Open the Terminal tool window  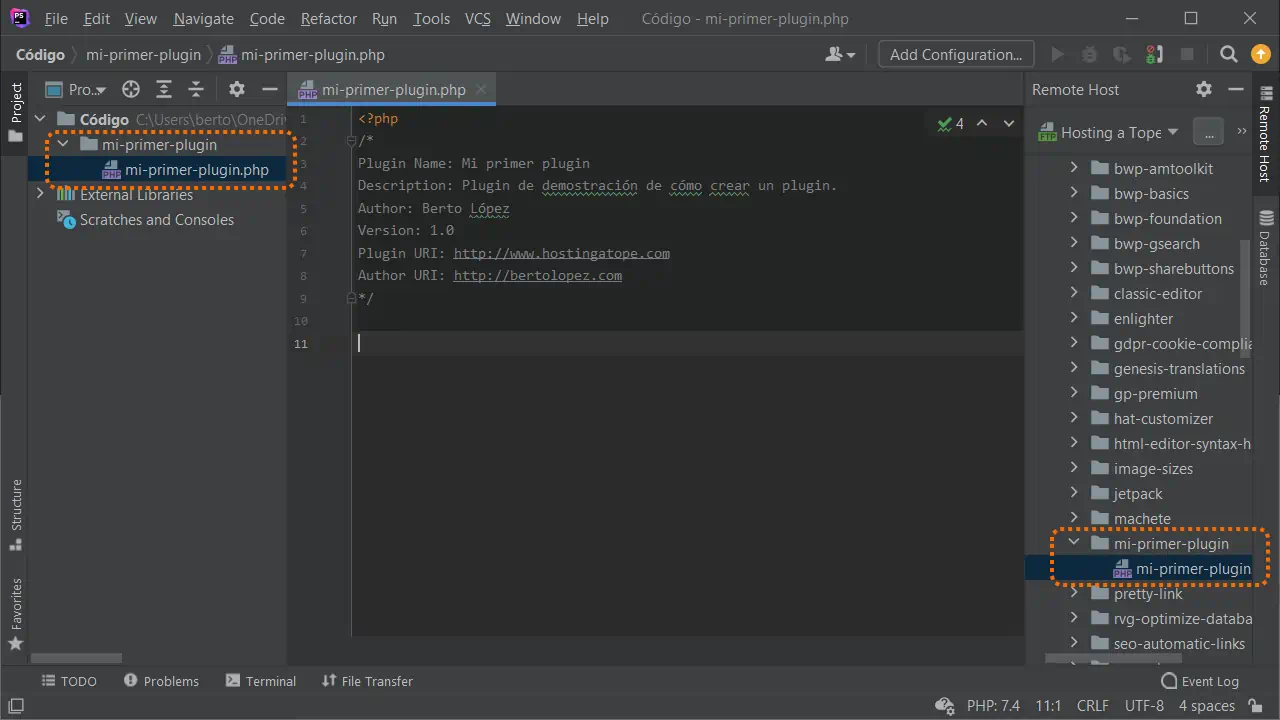point(261,681)
